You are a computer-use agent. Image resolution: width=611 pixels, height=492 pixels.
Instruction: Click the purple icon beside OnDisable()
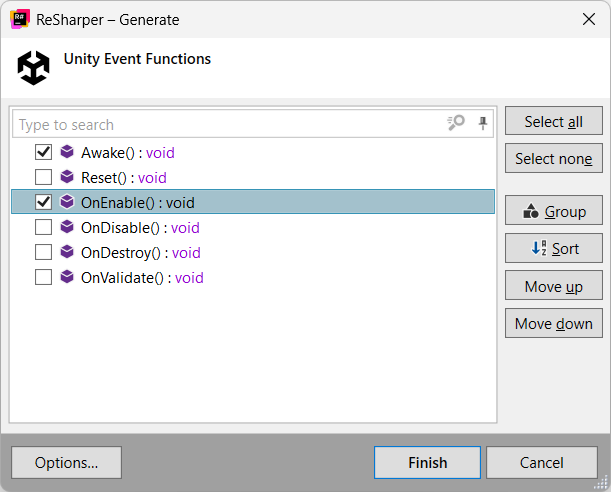point(67,227)
